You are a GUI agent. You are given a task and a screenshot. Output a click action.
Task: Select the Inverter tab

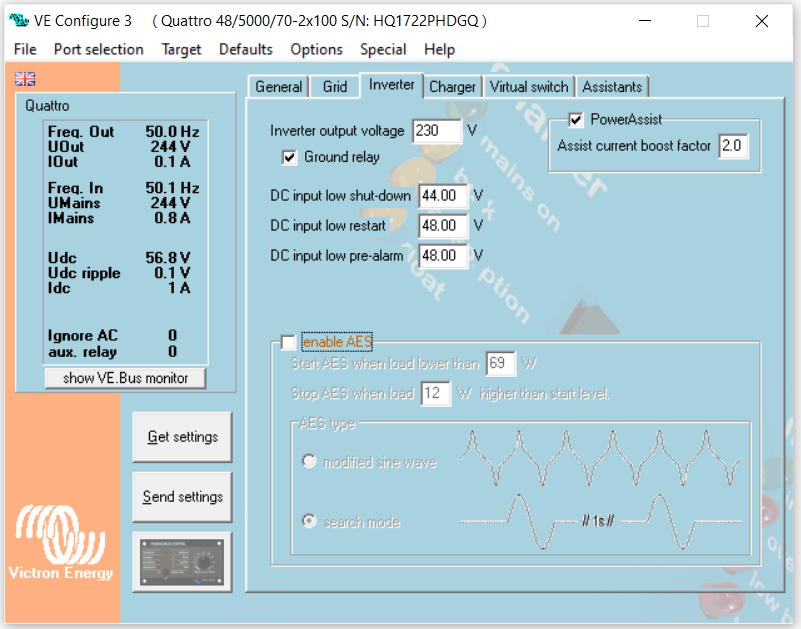391,85
